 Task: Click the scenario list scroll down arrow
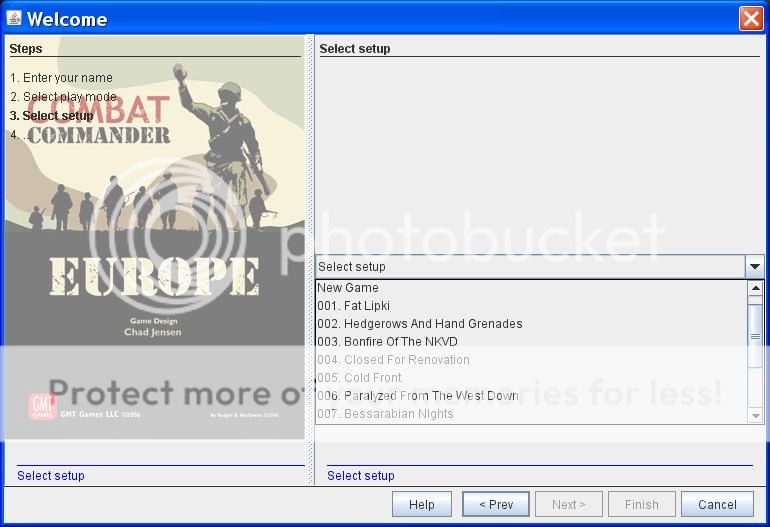[x=755, y=416]
